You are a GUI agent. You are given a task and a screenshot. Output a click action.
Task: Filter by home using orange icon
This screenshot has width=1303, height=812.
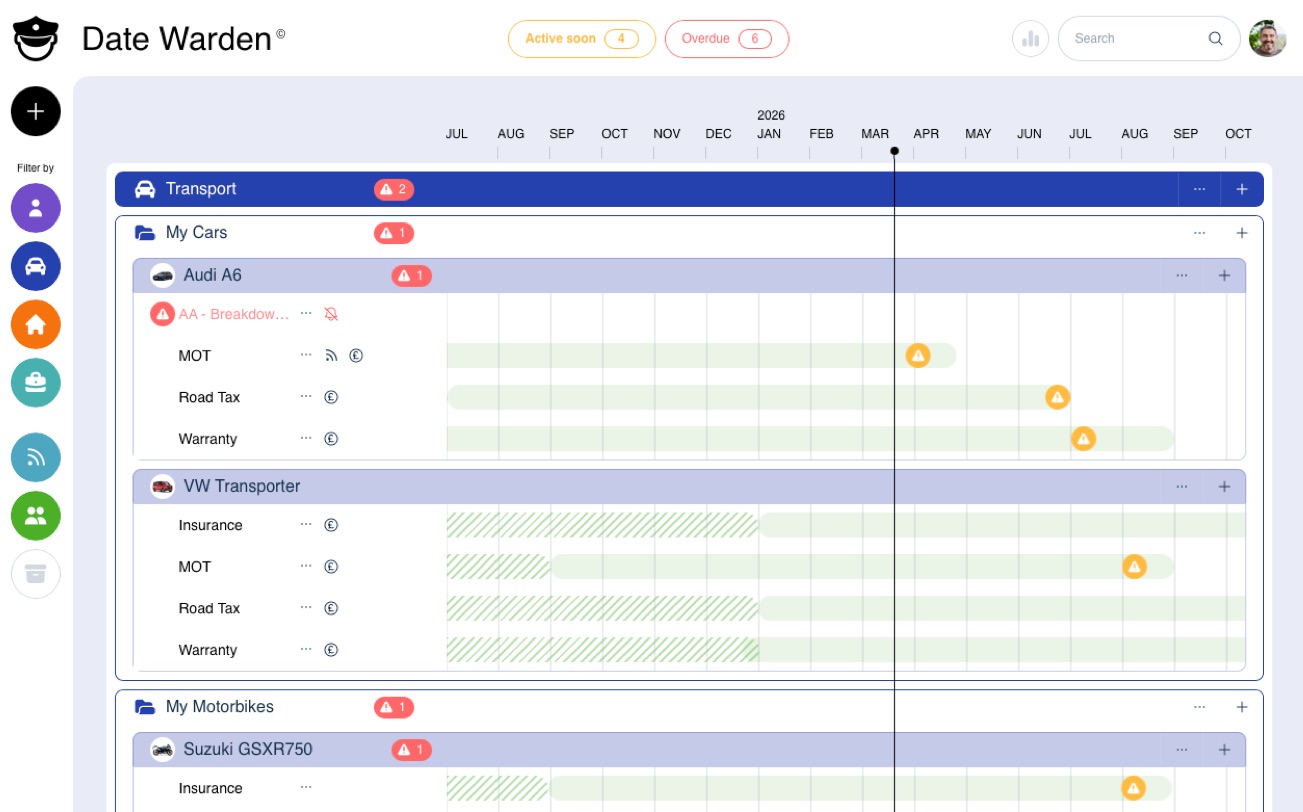point(36,325)
